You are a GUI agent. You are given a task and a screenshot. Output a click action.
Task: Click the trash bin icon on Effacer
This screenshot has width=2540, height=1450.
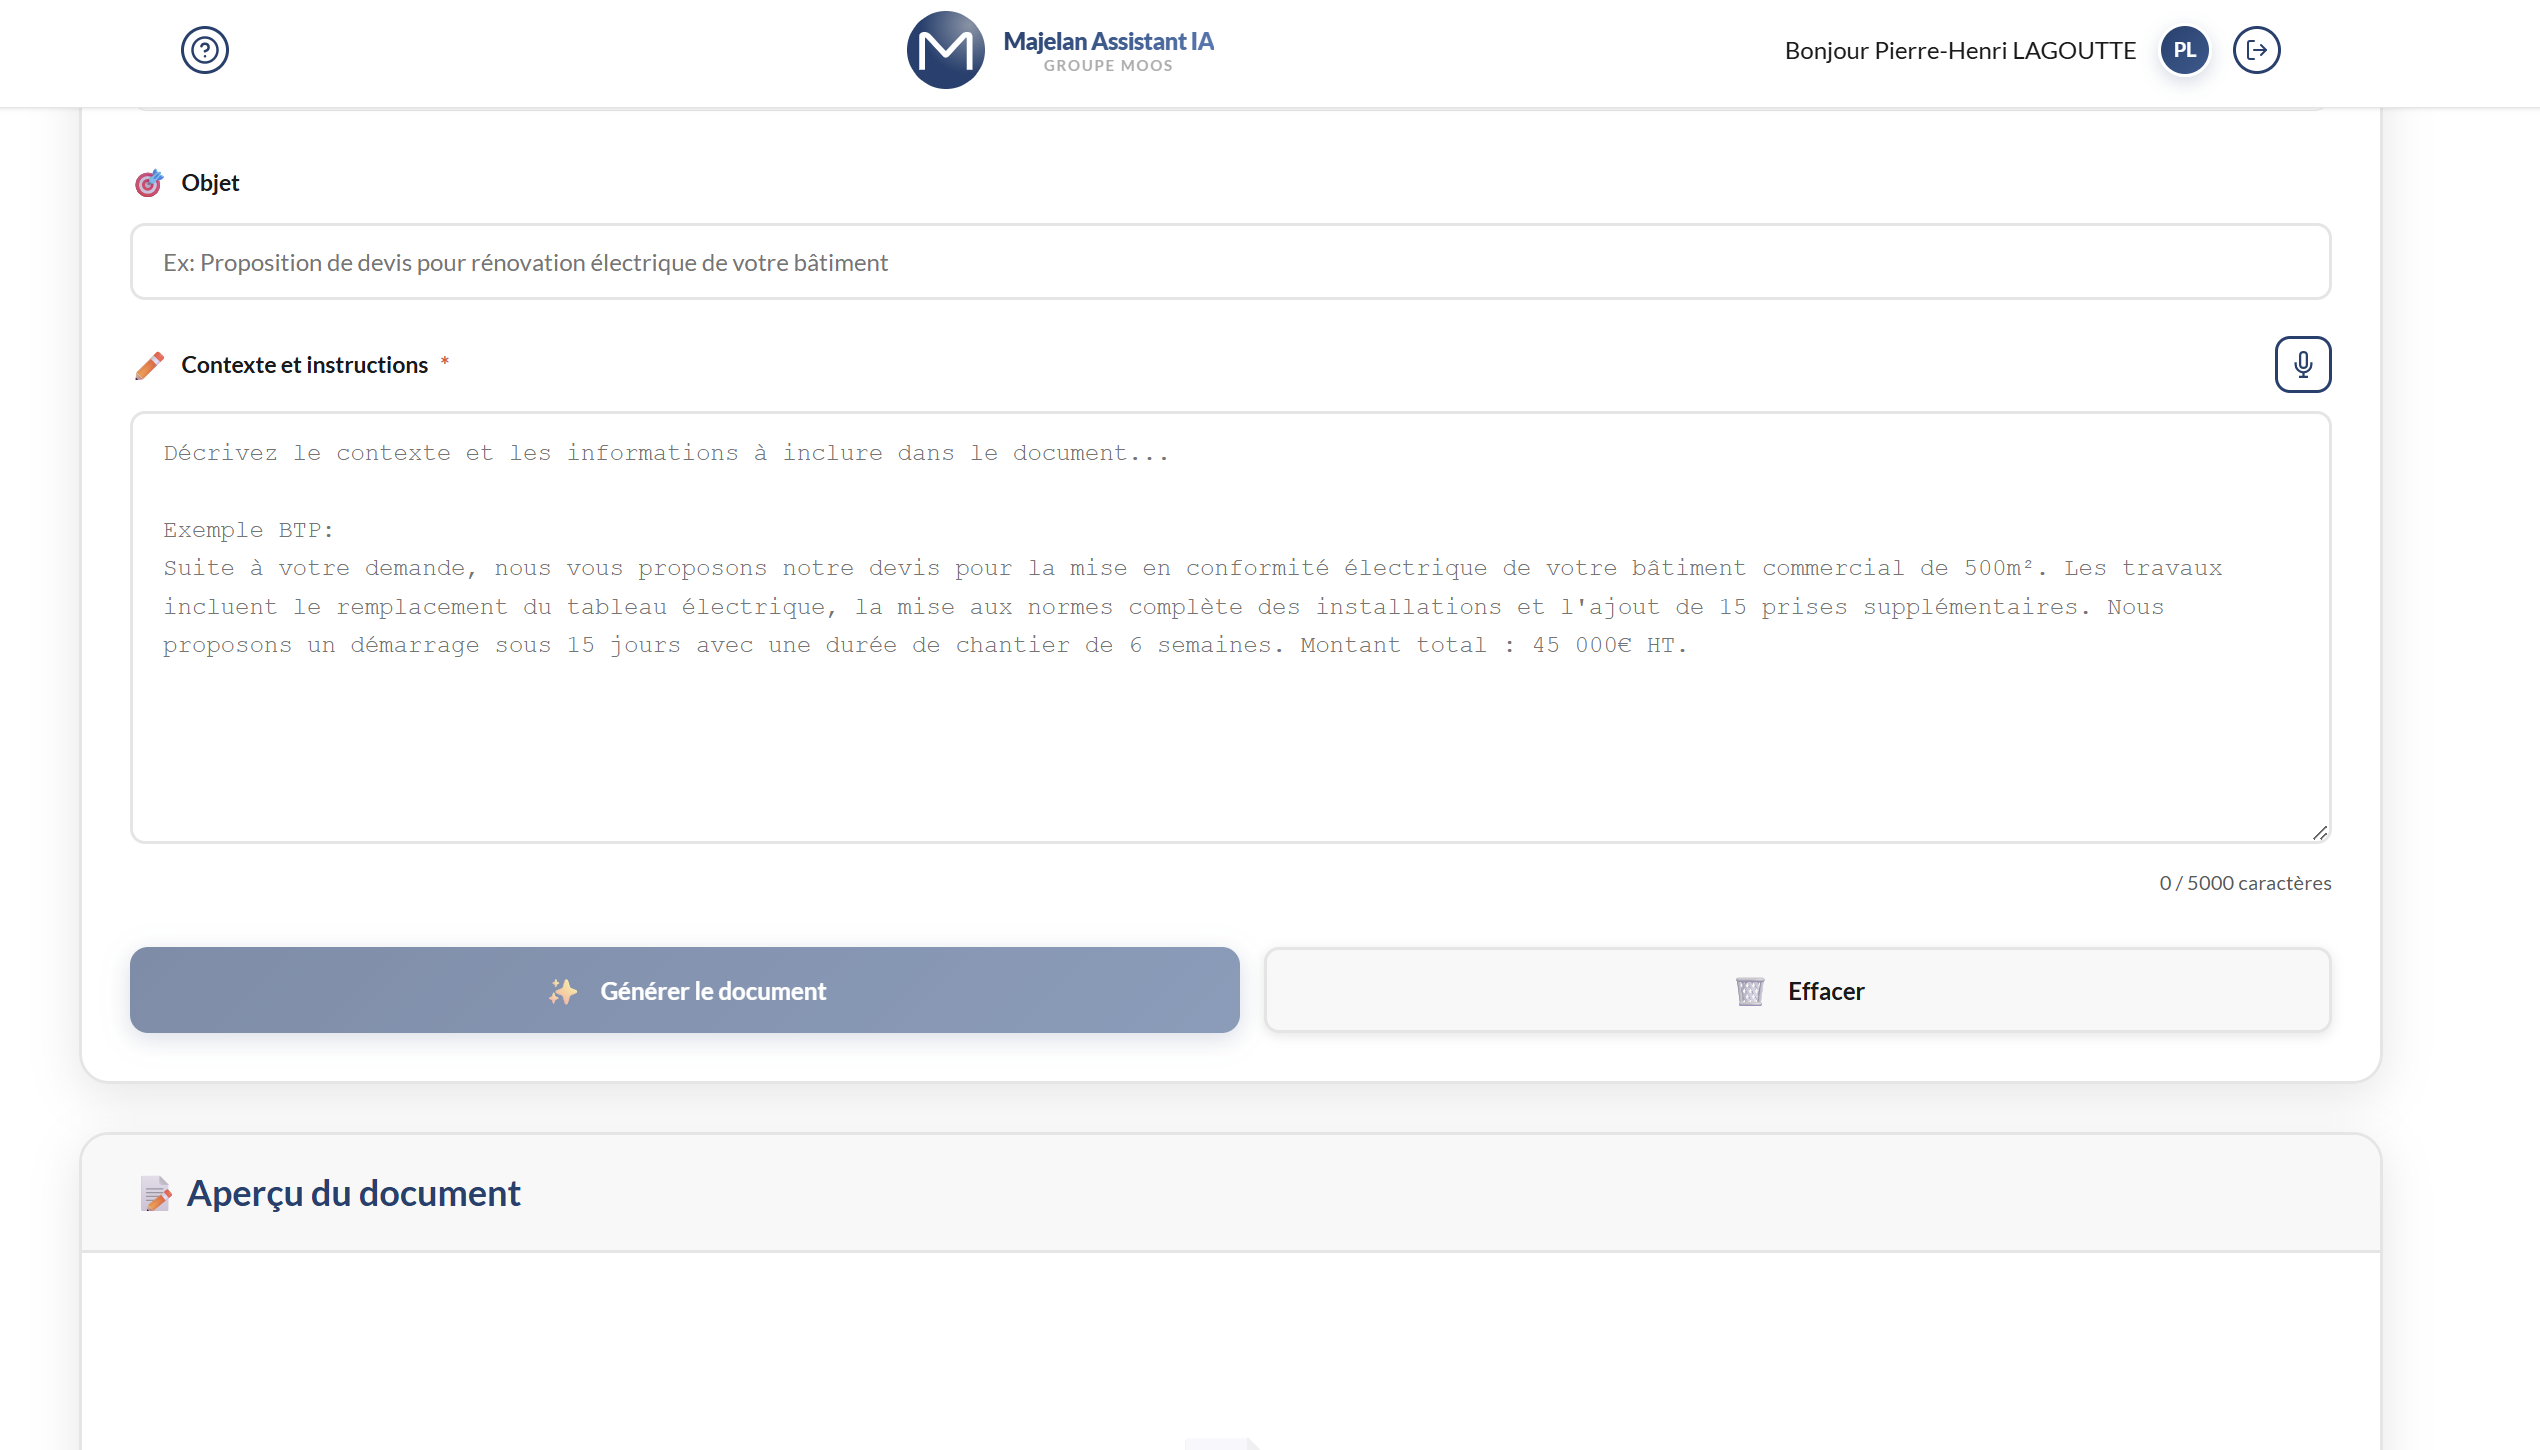tap(1750, 991)
